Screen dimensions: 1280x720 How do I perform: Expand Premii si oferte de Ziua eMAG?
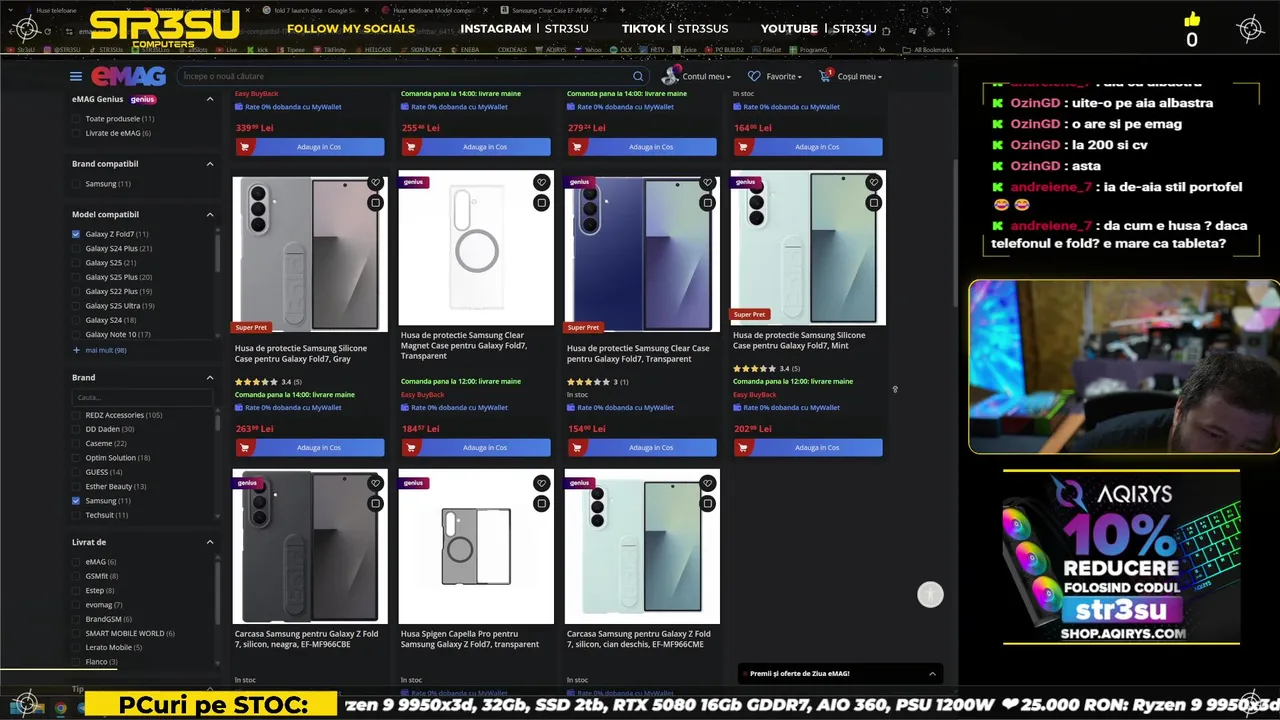click(841, 674)
